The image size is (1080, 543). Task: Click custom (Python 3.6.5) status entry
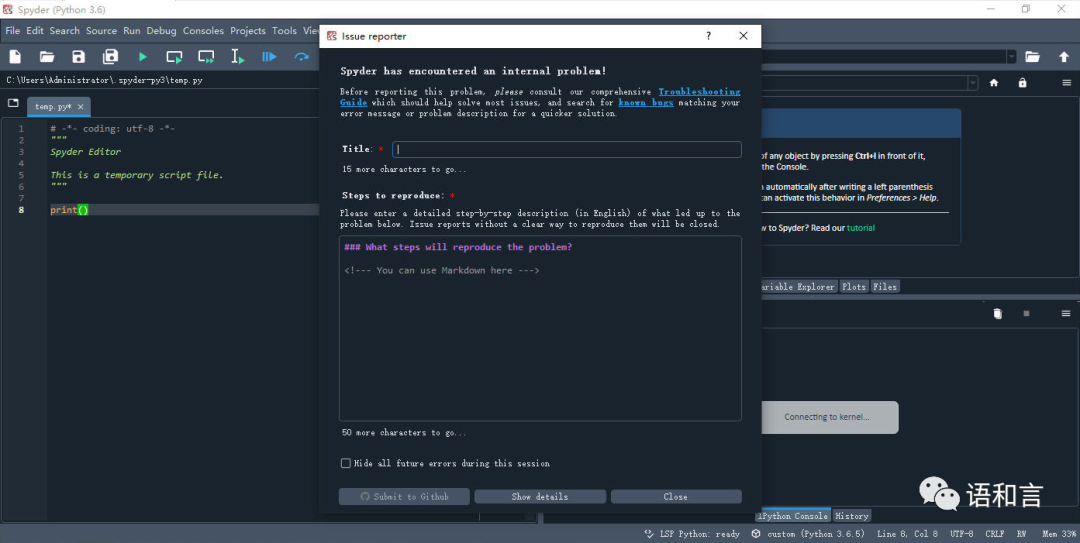pyautogui.click(x=816, y=534)
